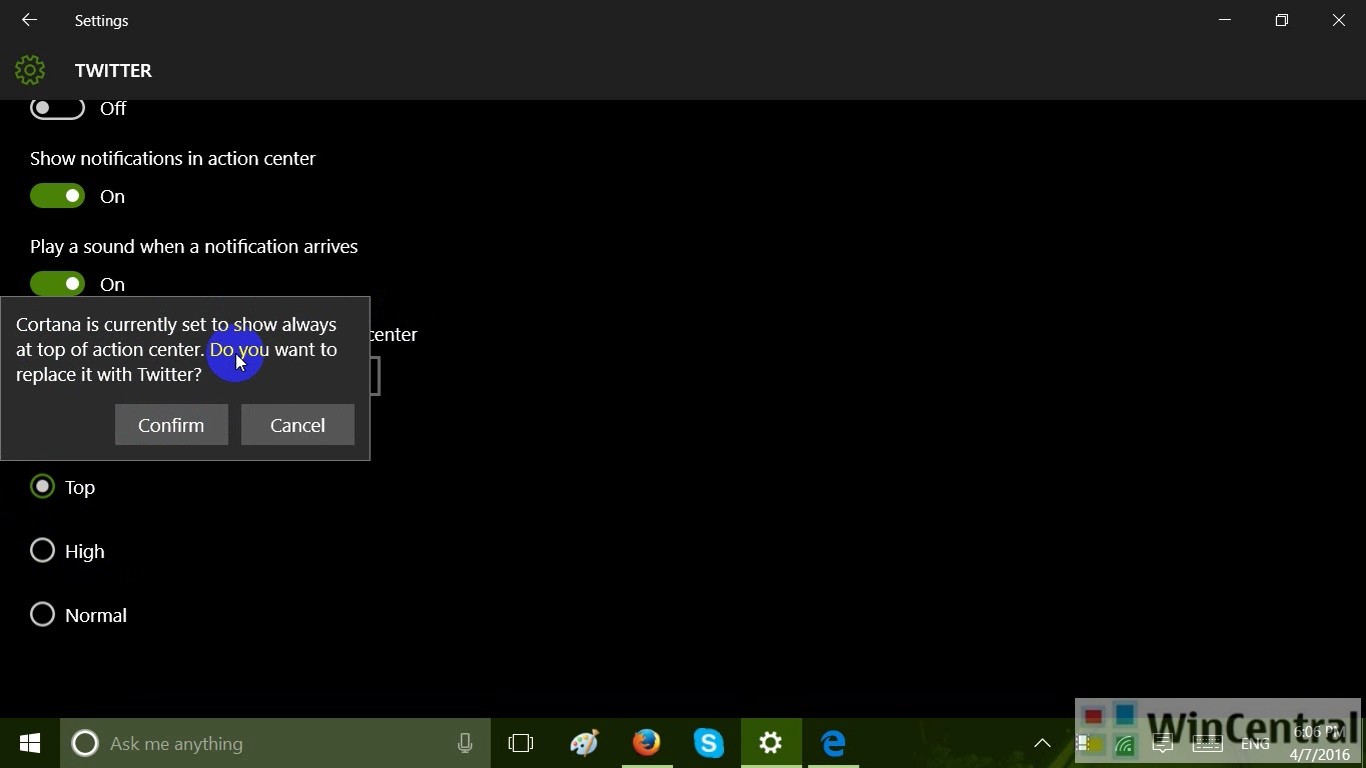Screen dimensions: 1366x768
Task: Open the touch keyboard from the tray
Action: tap(1207, 743)
